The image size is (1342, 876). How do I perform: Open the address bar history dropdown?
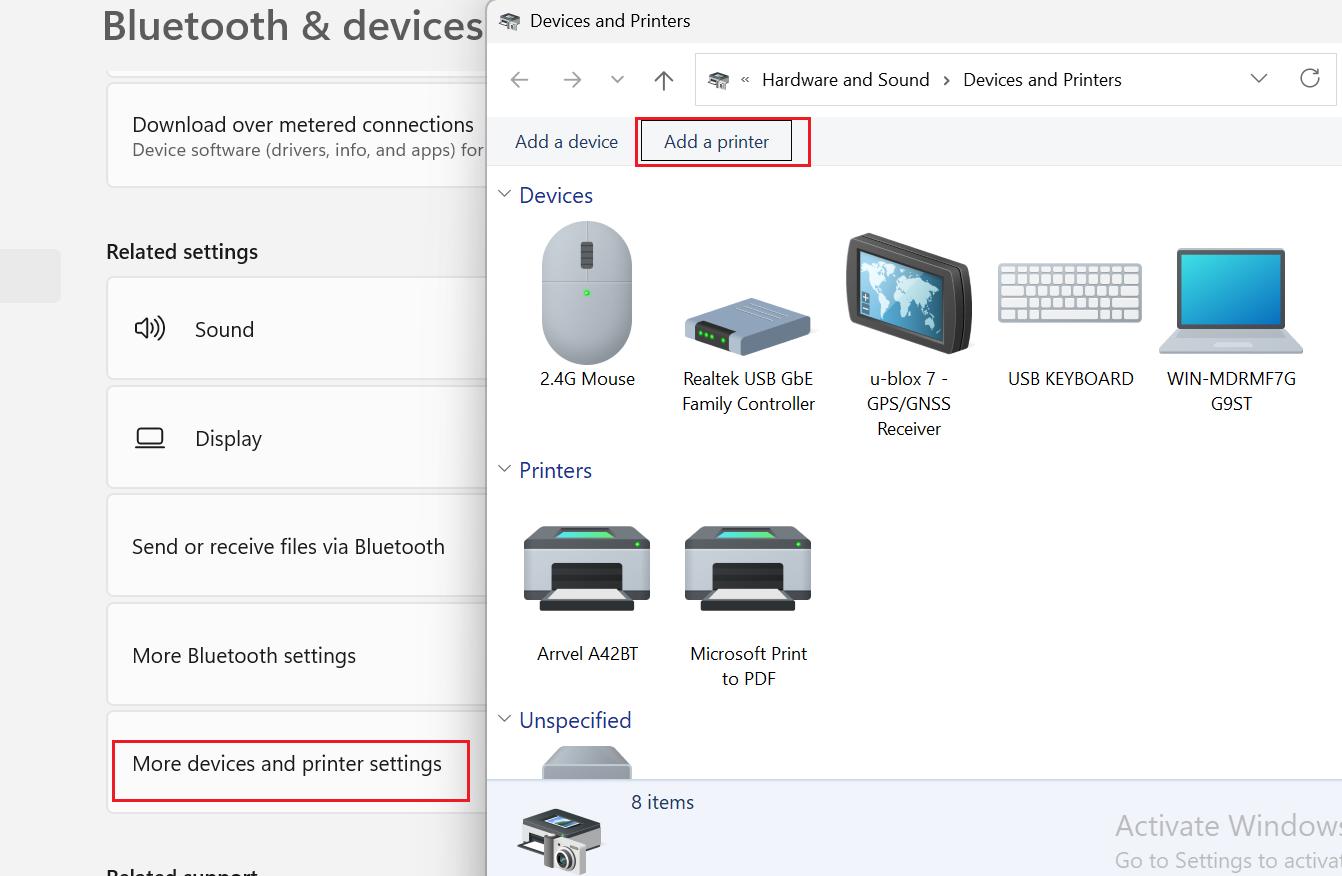click(x=1259, y=79)
